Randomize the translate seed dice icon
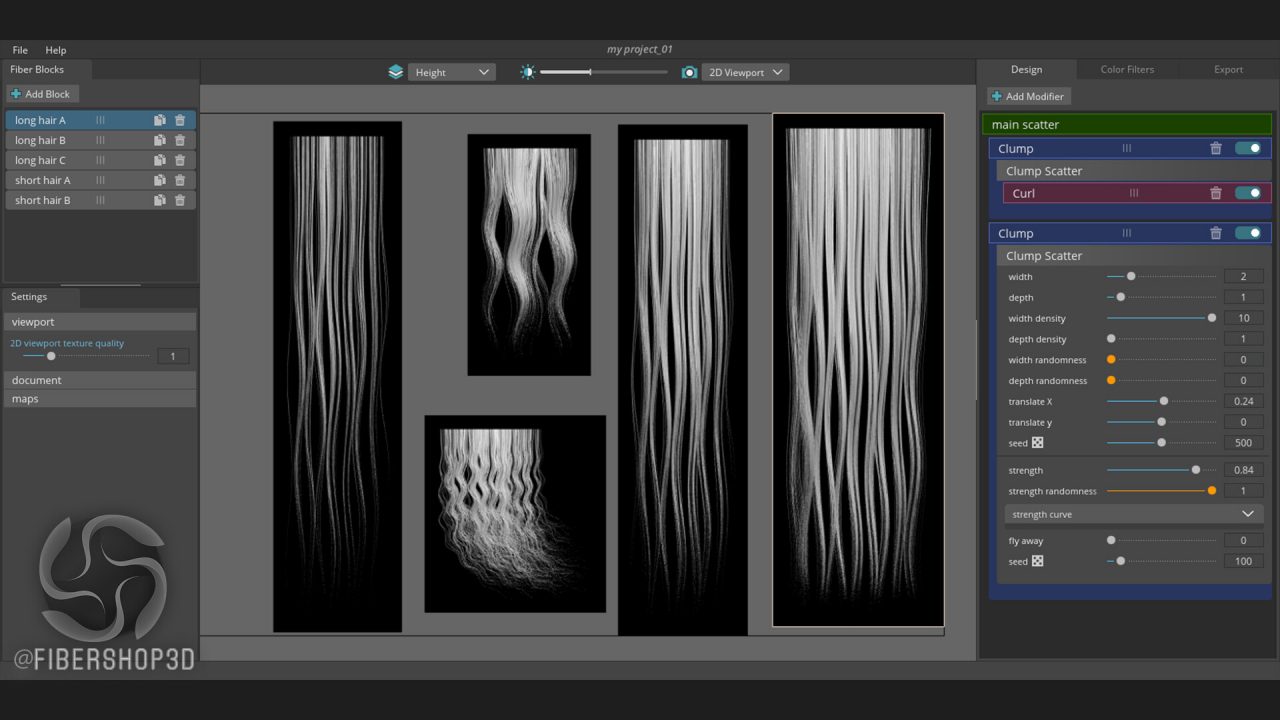The image size is (1280, 720). pyautogui.click(x=1038, y=443)
